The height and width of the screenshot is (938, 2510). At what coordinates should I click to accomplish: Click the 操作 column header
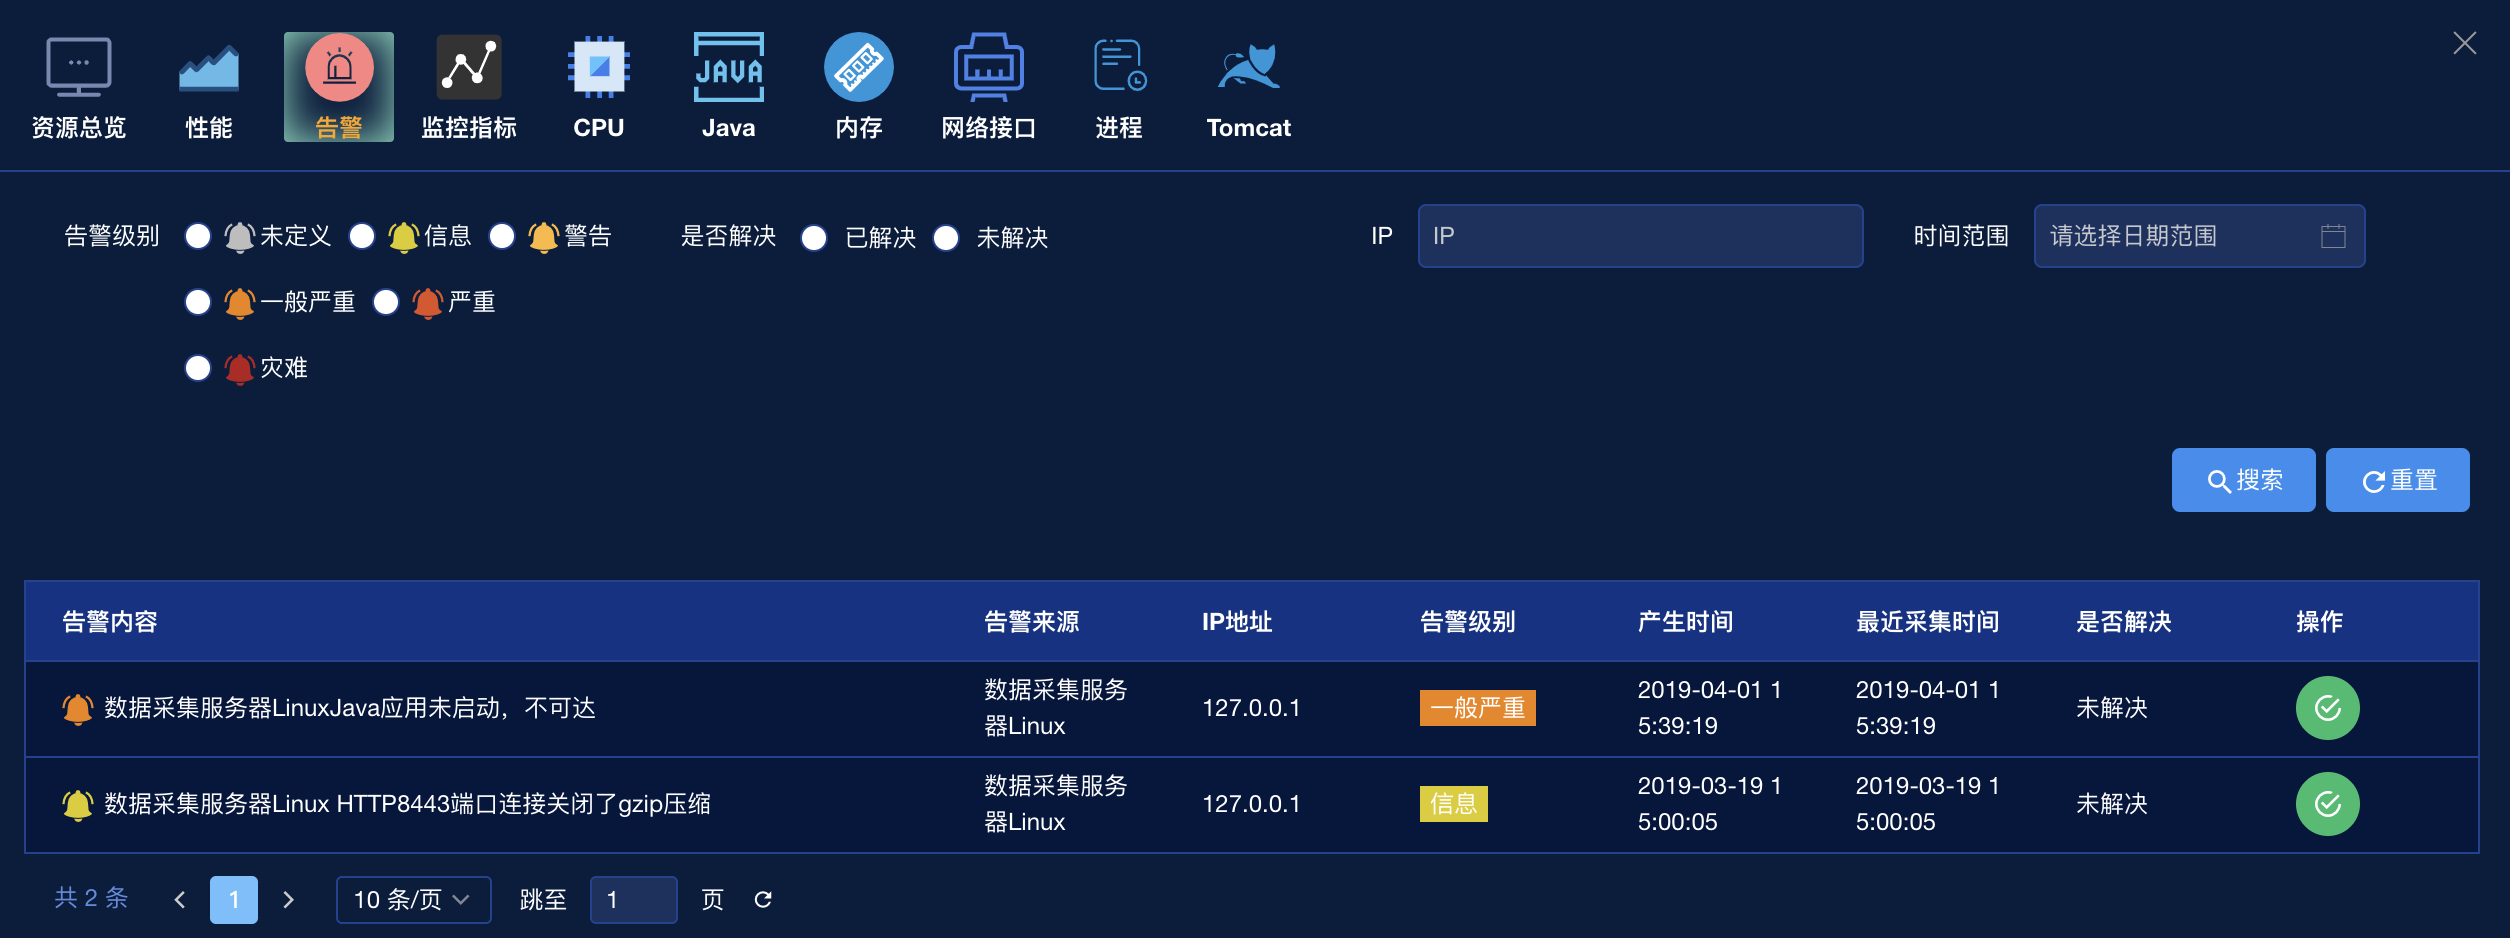point(2320,622)
